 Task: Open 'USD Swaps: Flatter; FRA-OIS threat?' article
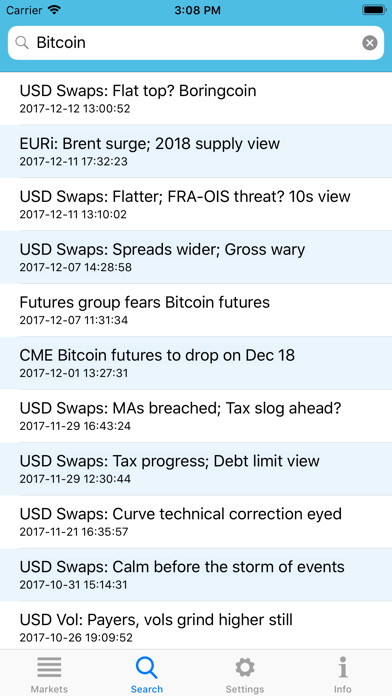196,204
